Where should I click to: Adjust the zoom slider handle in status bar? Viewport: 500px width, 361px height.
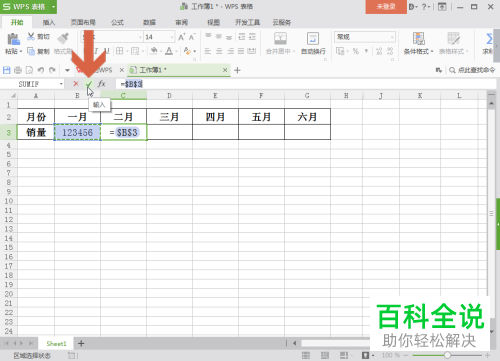pos(447,355)
